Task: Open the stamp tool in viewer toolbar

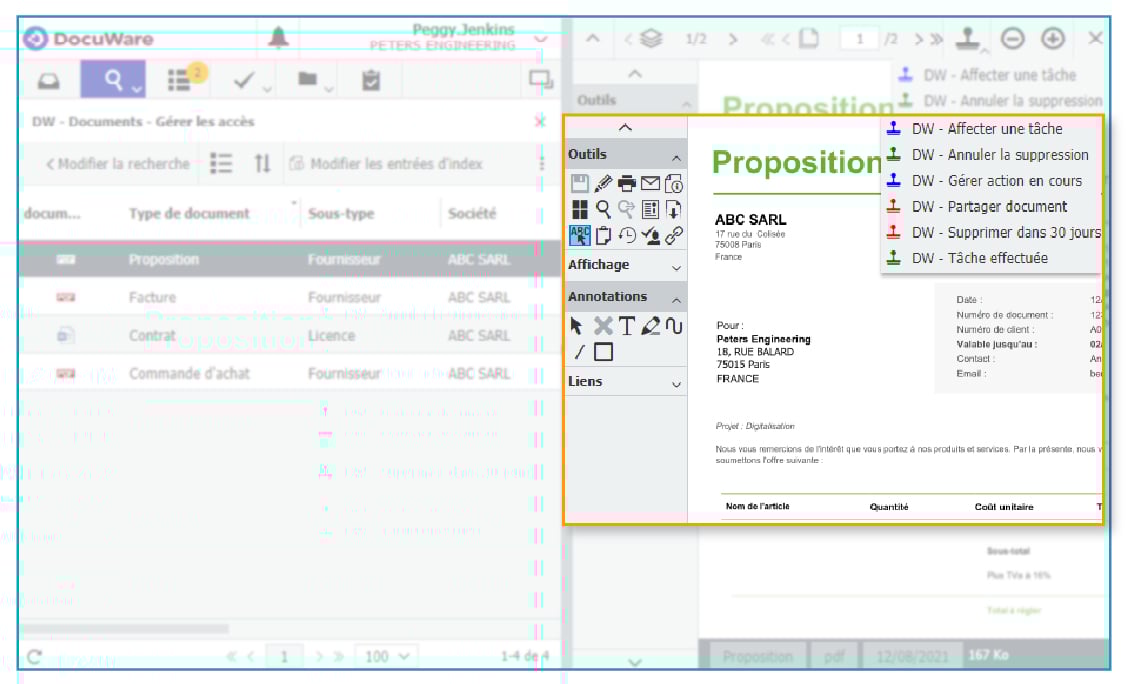Action: (967, 38)
